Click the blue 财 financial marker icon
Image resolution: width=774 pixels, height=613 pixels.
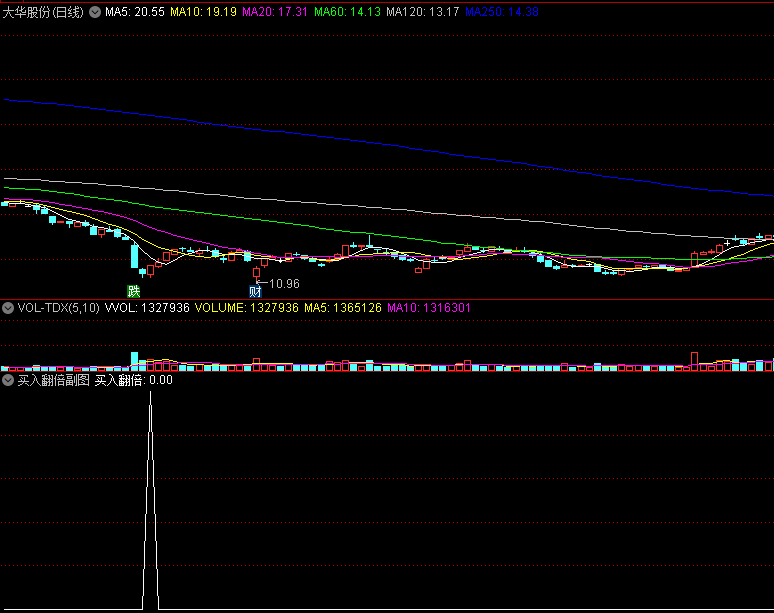coord(255,291)
